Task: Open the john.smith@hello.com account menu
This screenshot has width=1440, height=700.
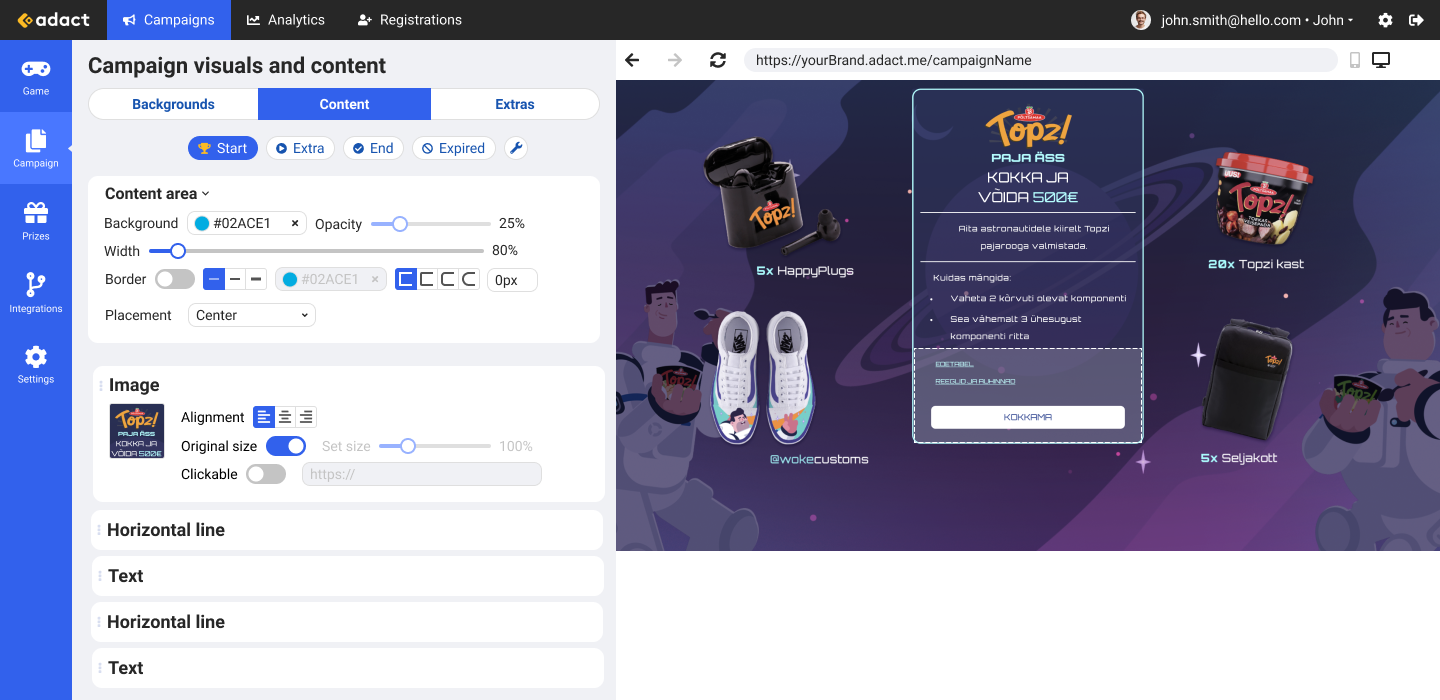Action: [1257, 20]
